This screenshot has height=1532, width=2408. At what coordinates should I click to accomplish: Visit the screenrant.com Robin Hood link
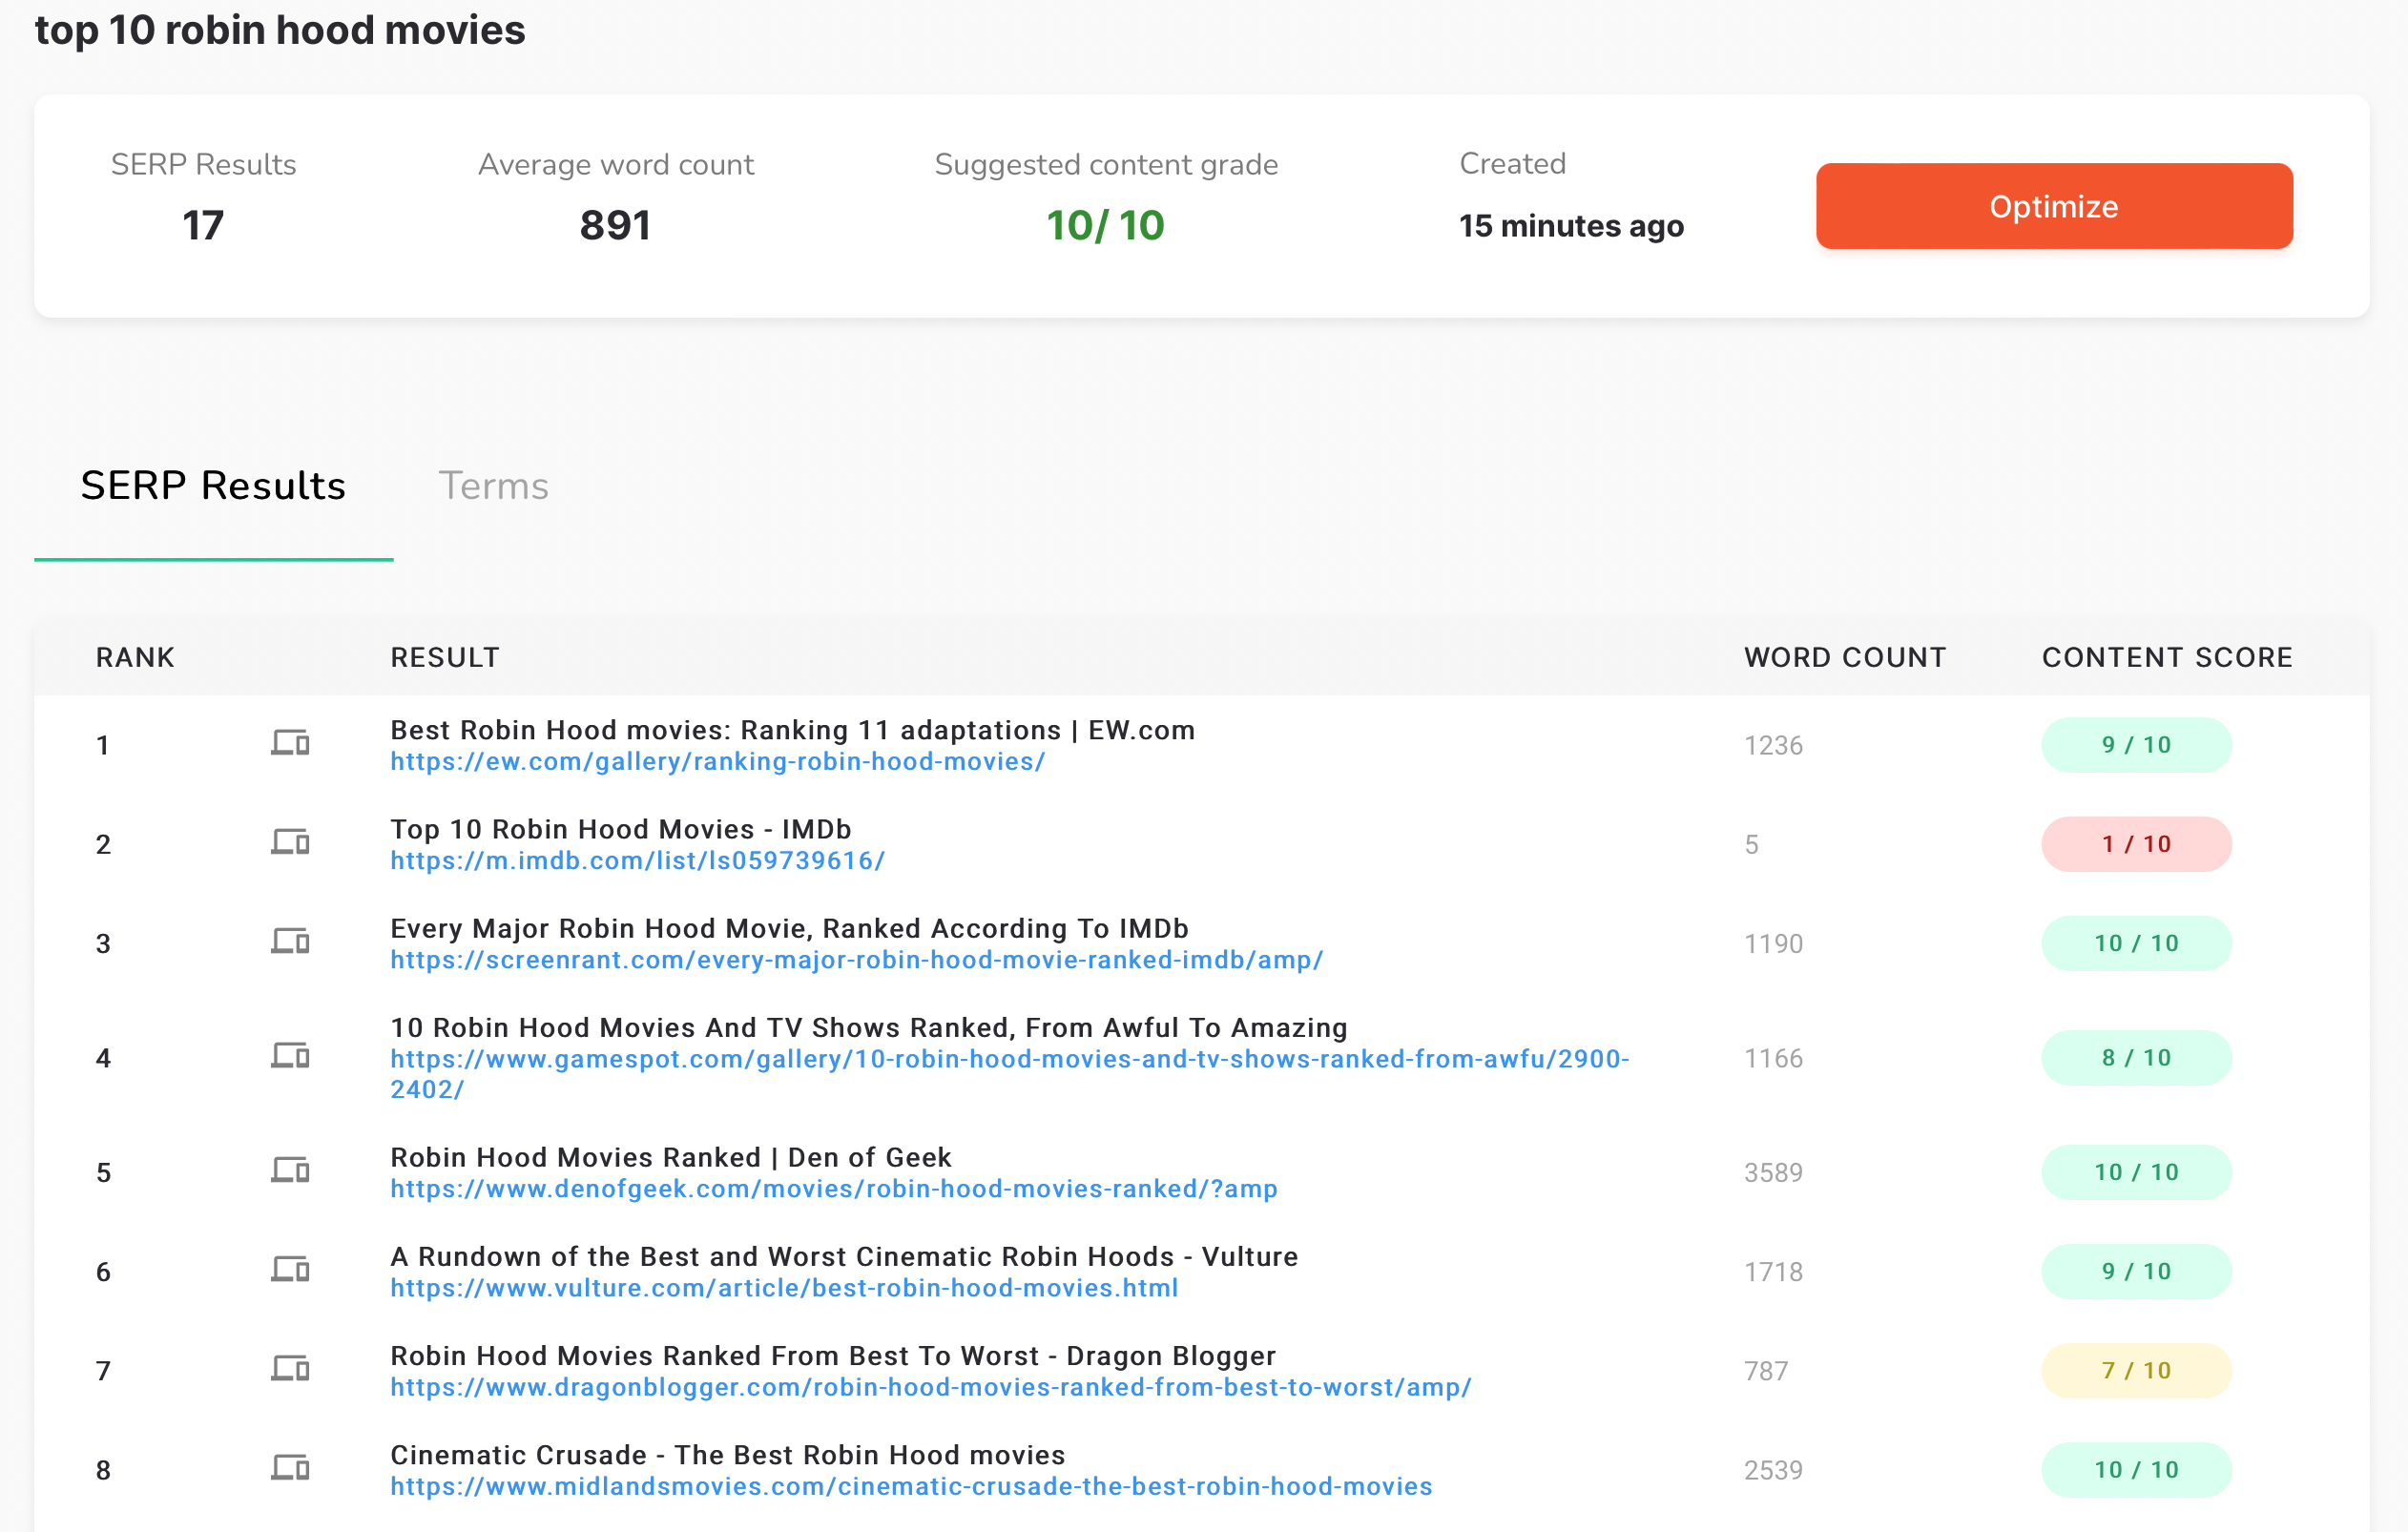(856, 960)
